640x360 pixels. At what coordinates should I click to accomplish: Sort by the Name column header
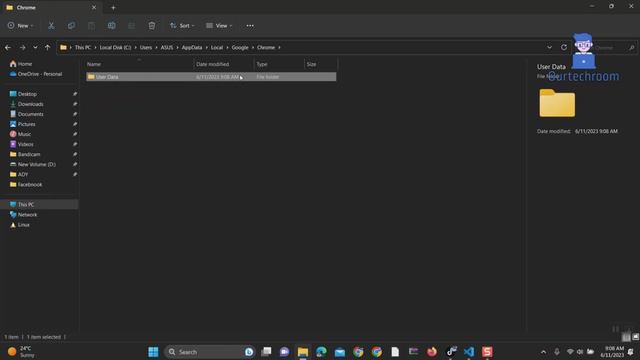coord(139,64)
